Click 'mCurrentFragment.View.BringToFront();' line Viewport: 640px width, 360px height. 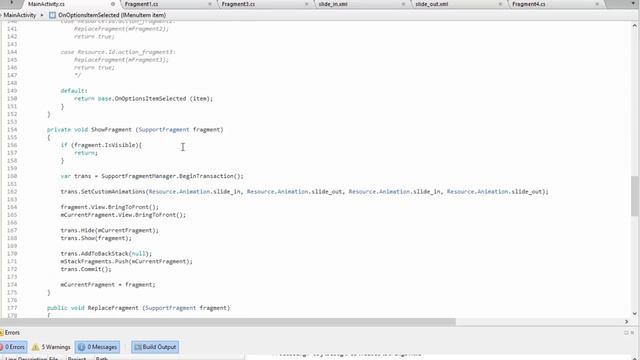(x=123, y=215)
